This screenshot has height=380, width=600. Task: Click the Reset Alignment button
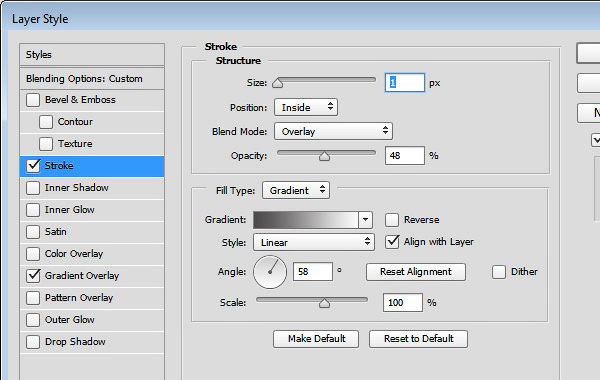[416, 272]
